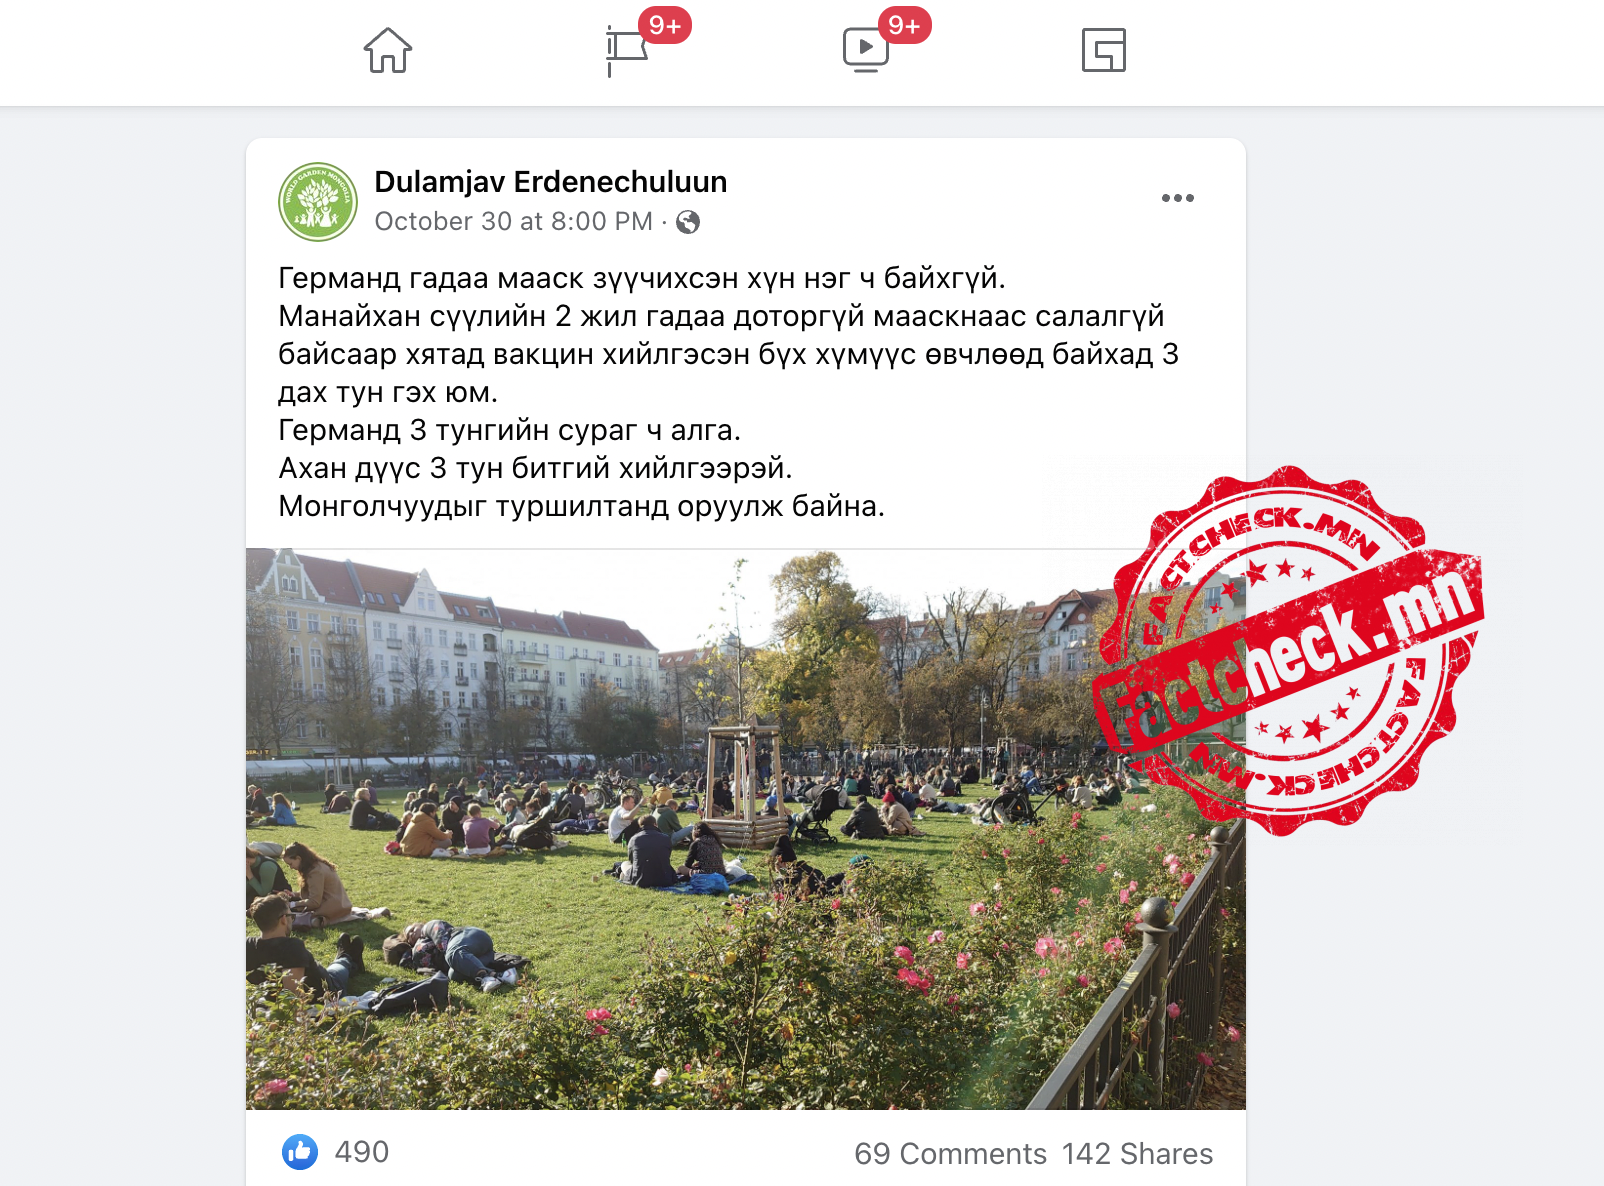Click the post text beginning with Германд

tap(730, 391)
